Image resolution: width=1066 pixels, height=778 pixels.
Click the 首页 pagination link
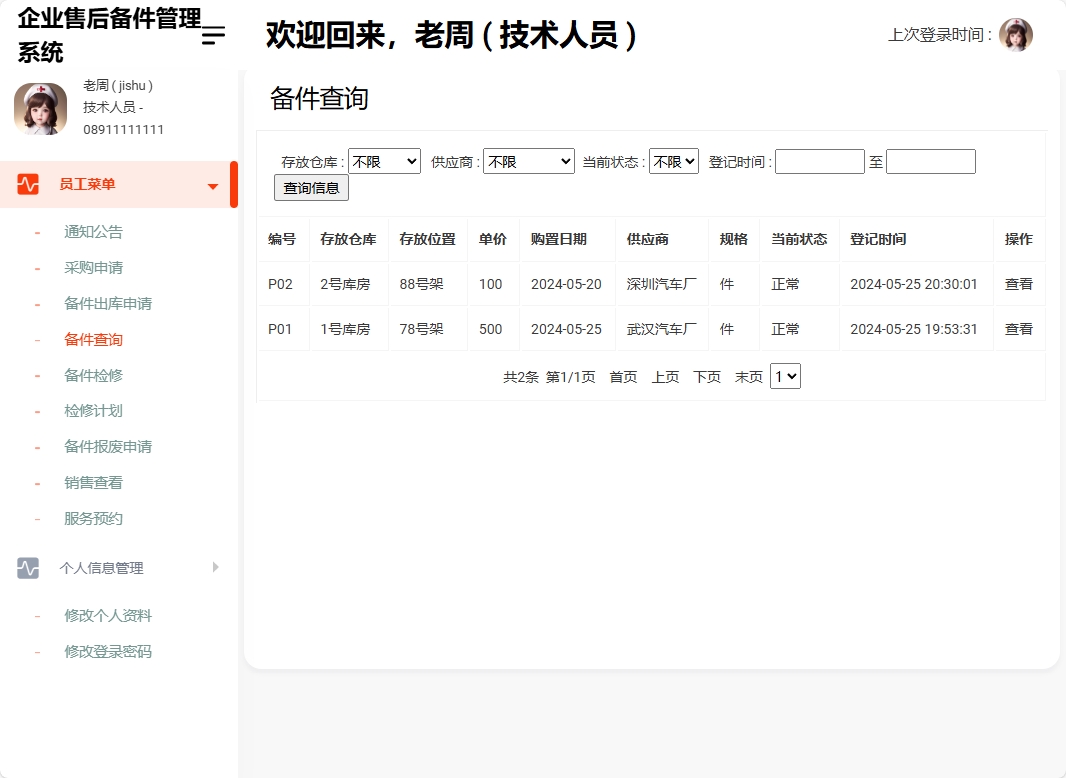(x=621, y=376)
